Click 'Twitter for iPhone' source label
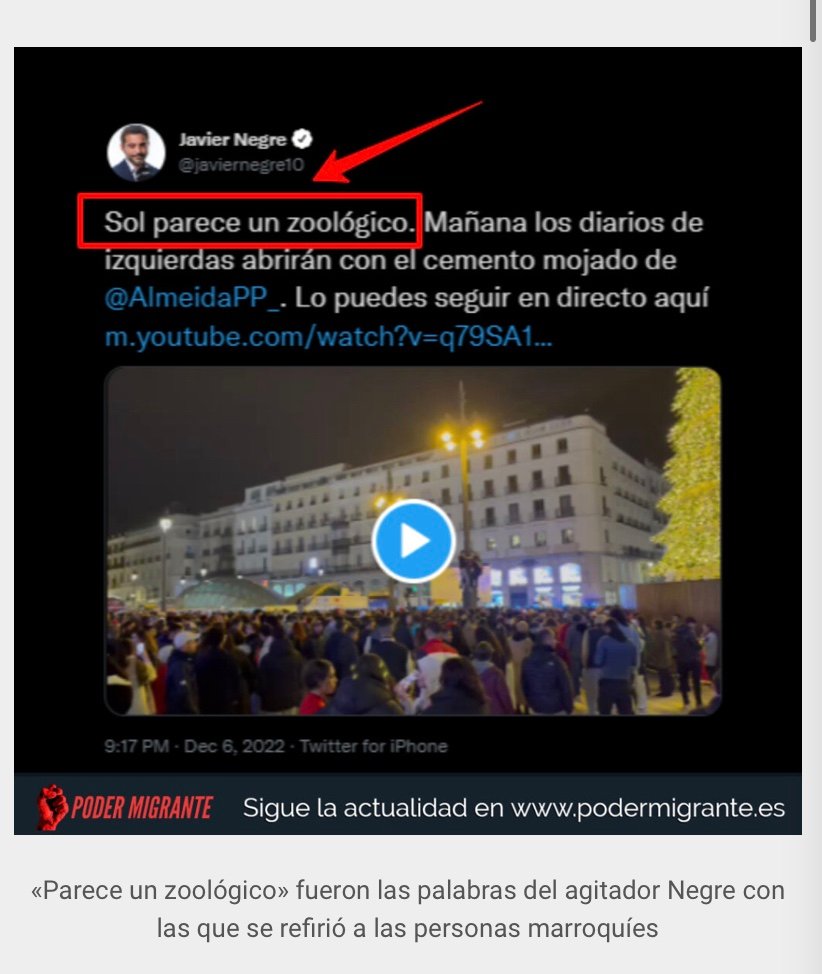 [x=373, y=745]
